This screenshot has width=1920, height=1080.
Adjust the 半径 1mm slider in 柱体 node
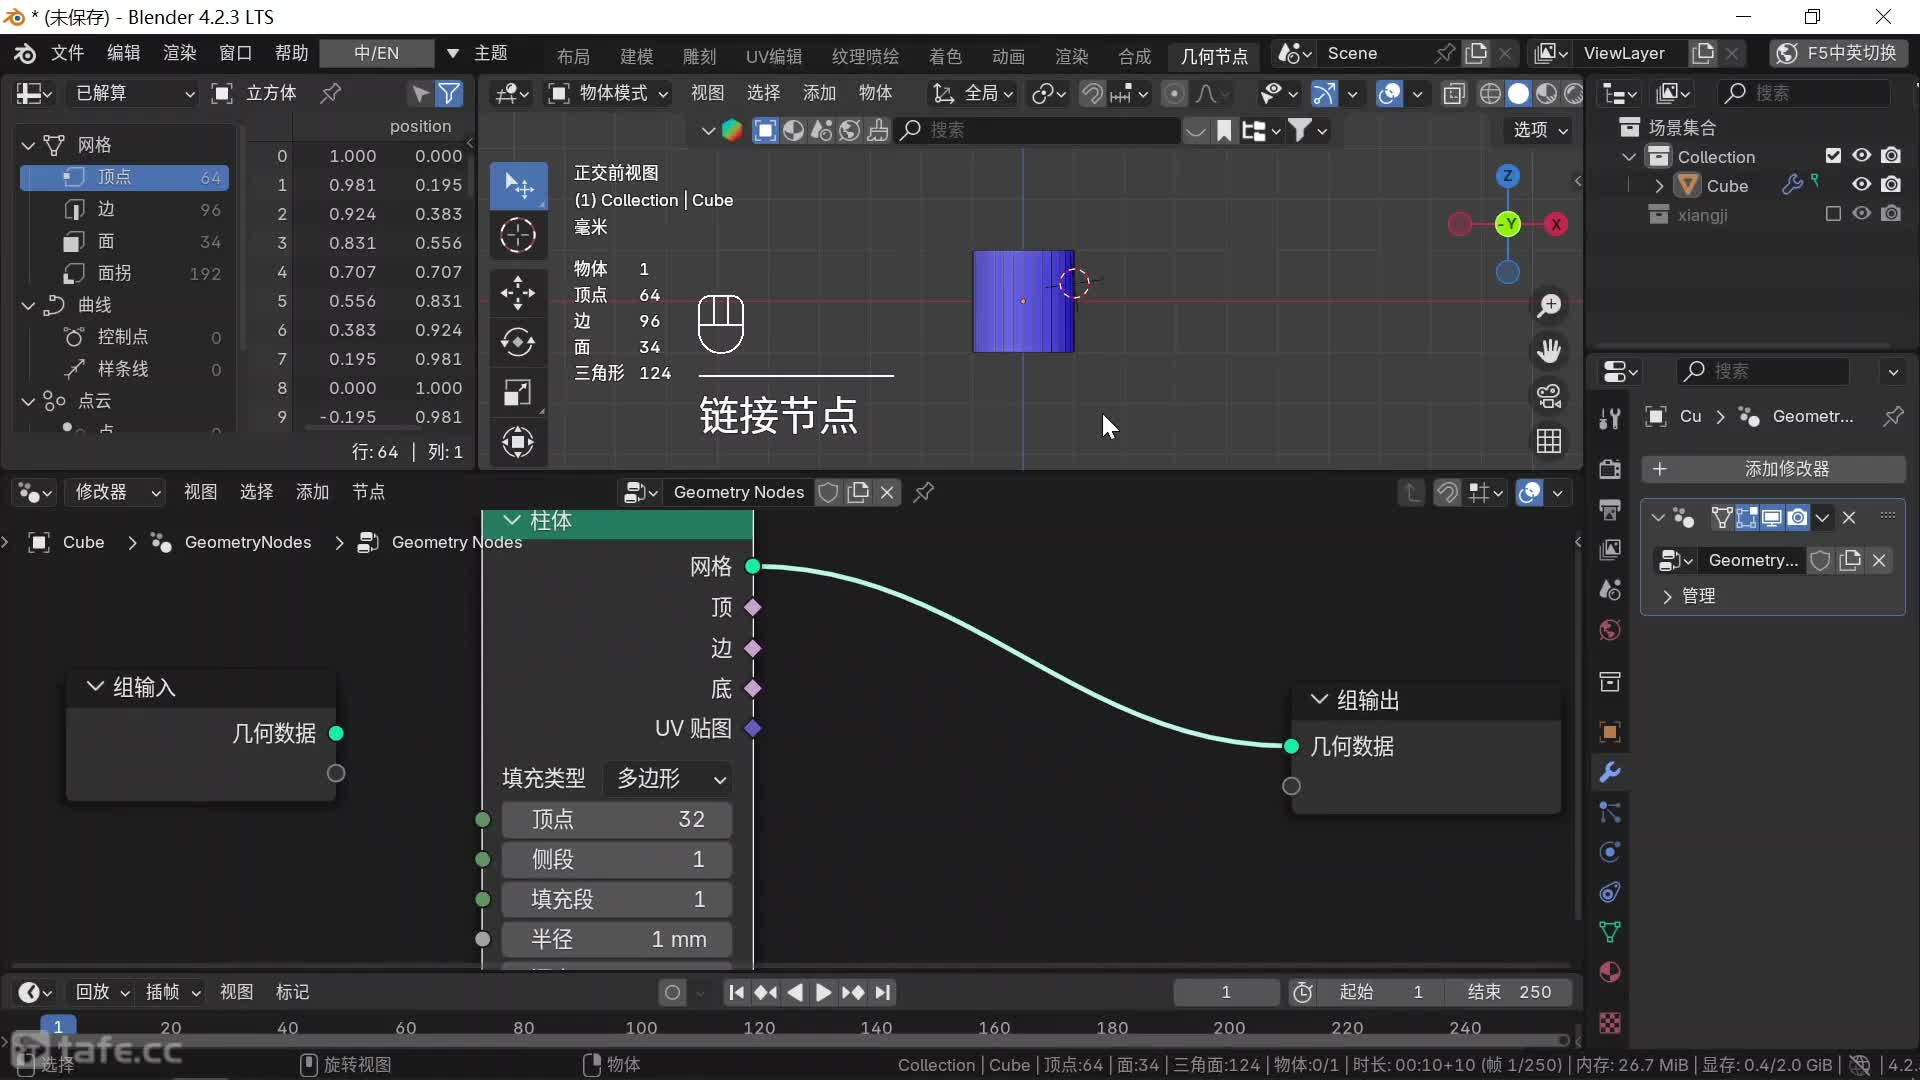click(x=617, y=939)
